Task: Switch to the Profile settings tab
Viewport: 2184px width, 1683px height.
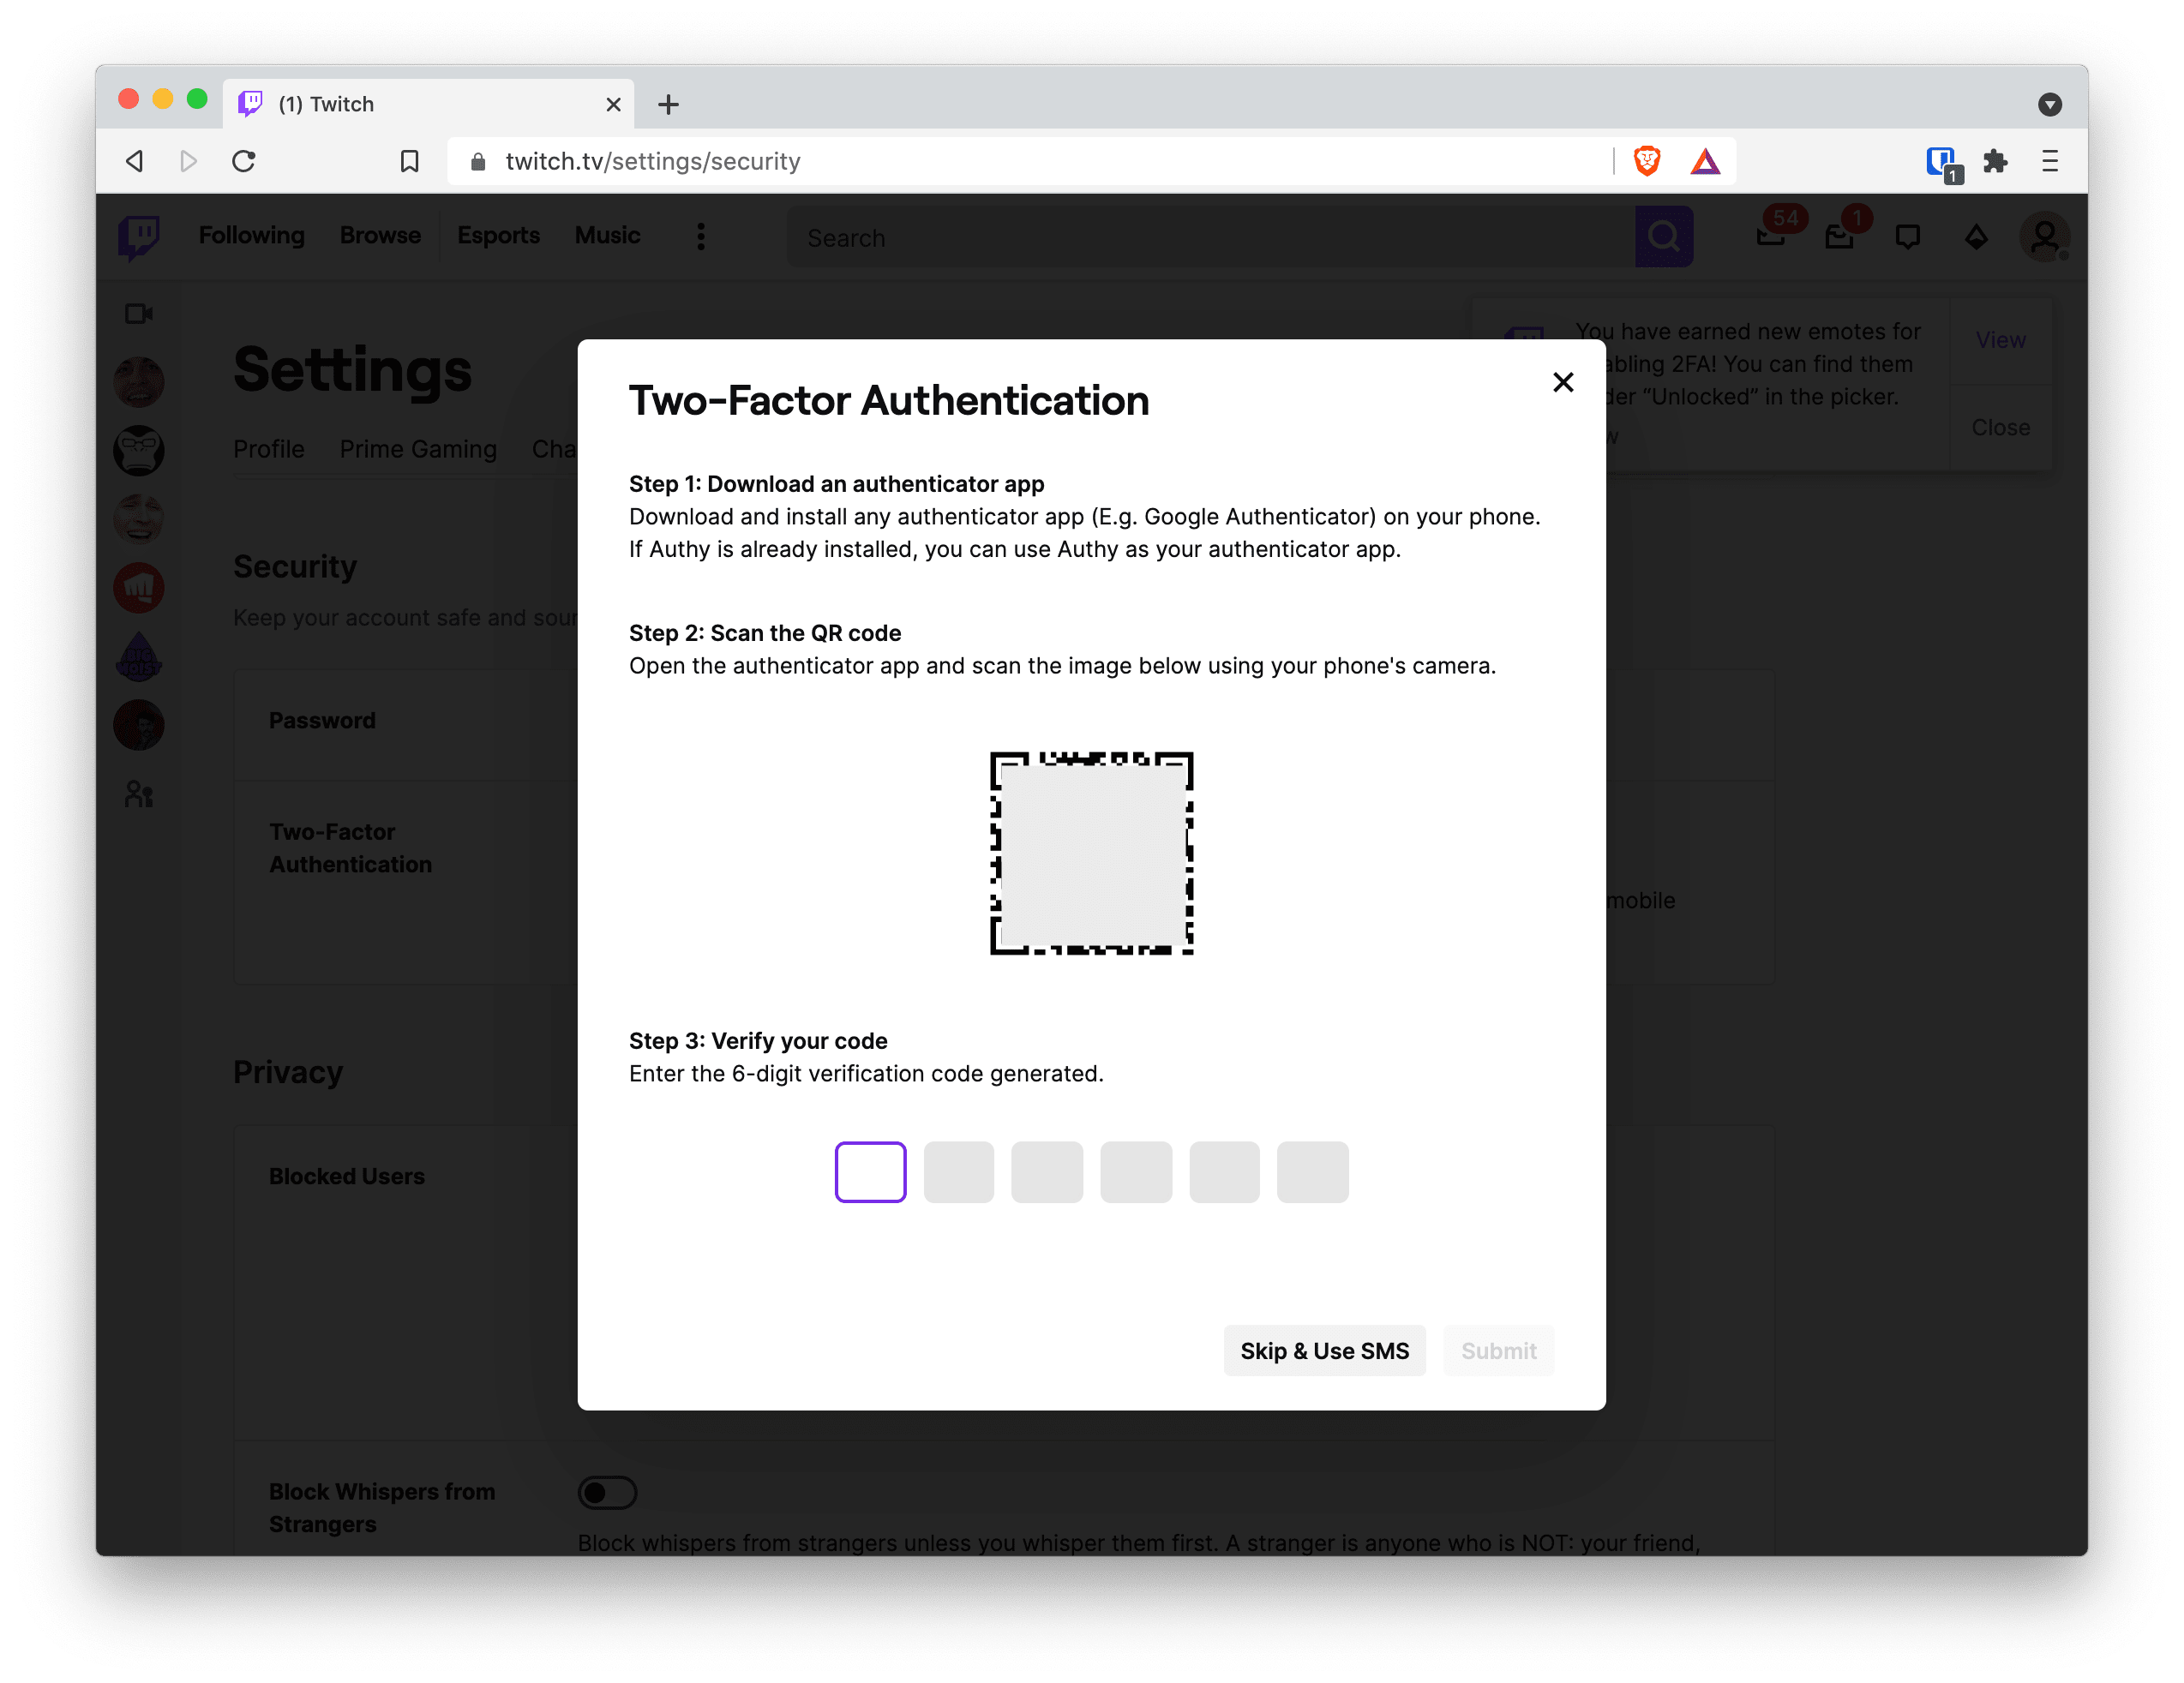Action: tap(268, 449)
